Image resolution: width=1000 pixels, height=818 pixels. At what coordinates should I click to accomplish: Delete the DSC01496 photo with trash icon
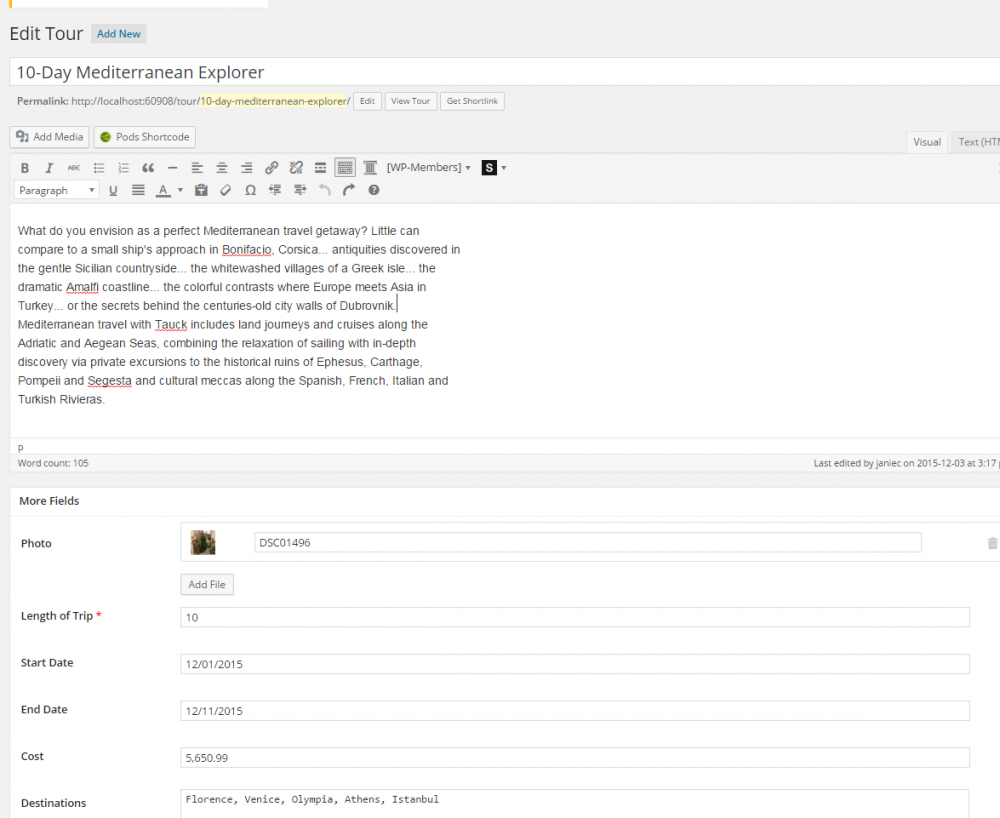pyautogui.click(x=992, y=543)
